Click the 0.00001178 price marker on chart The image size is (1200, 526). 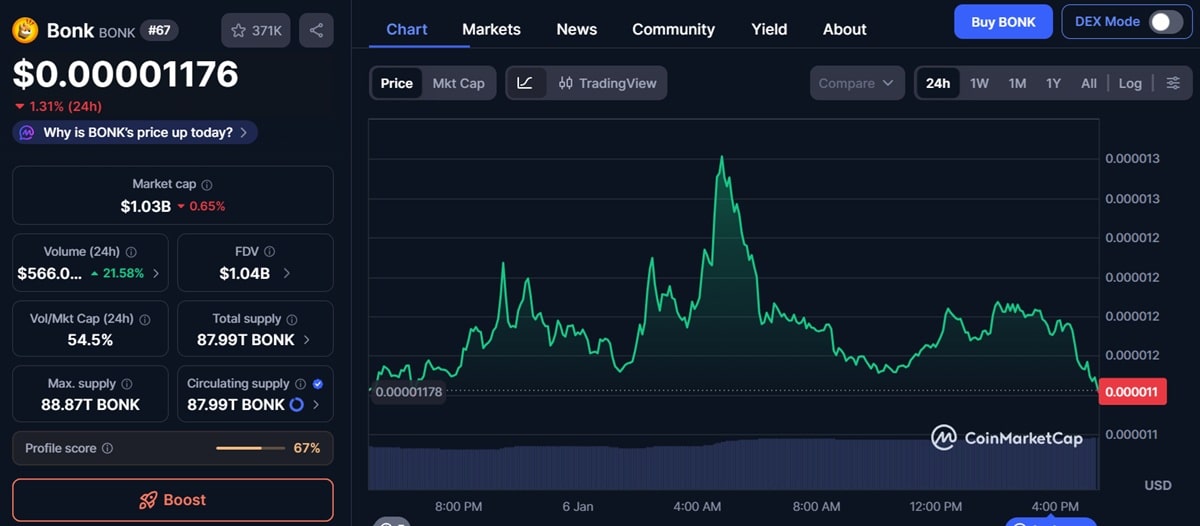point(408,392)
